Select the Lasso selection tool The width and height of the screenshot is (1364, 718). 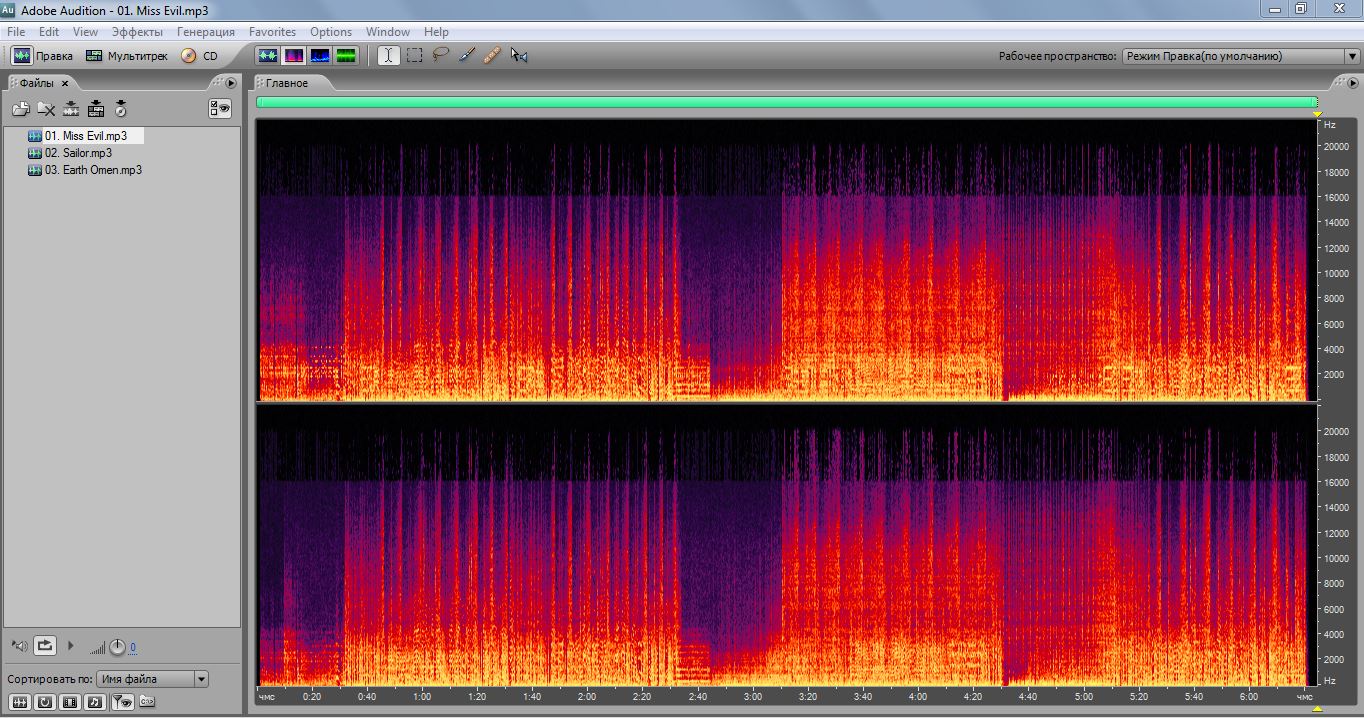[440, 56]
